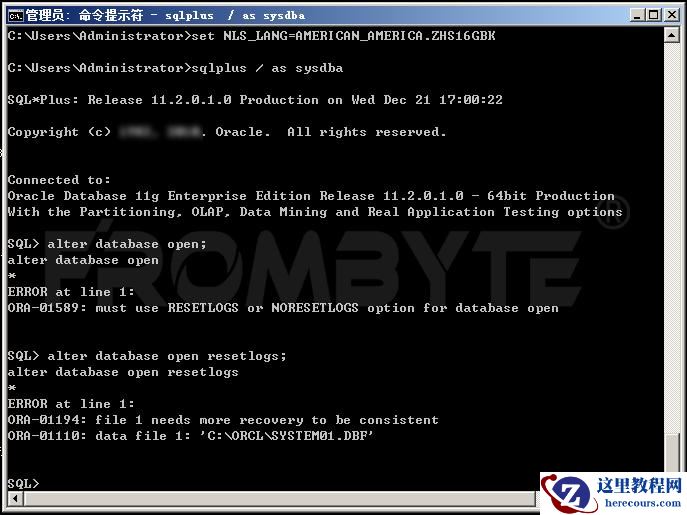Click the final empty SQL> prompt
Viewport: 687px width, 515px height.
coord(23,484)
